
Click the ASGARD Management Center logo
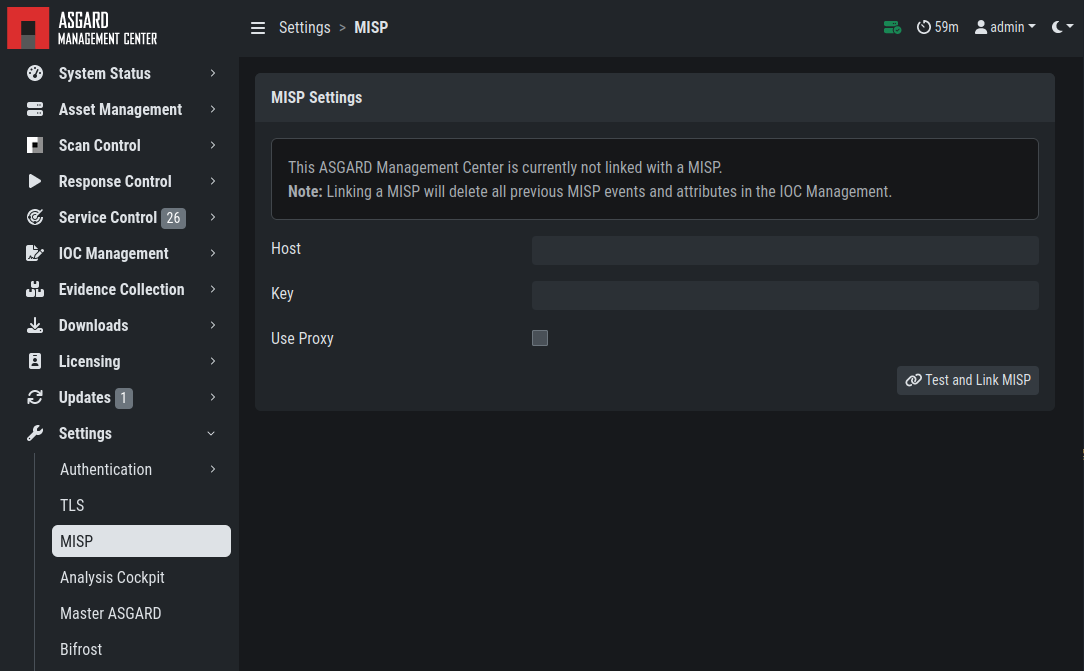(x=82, y=28)
